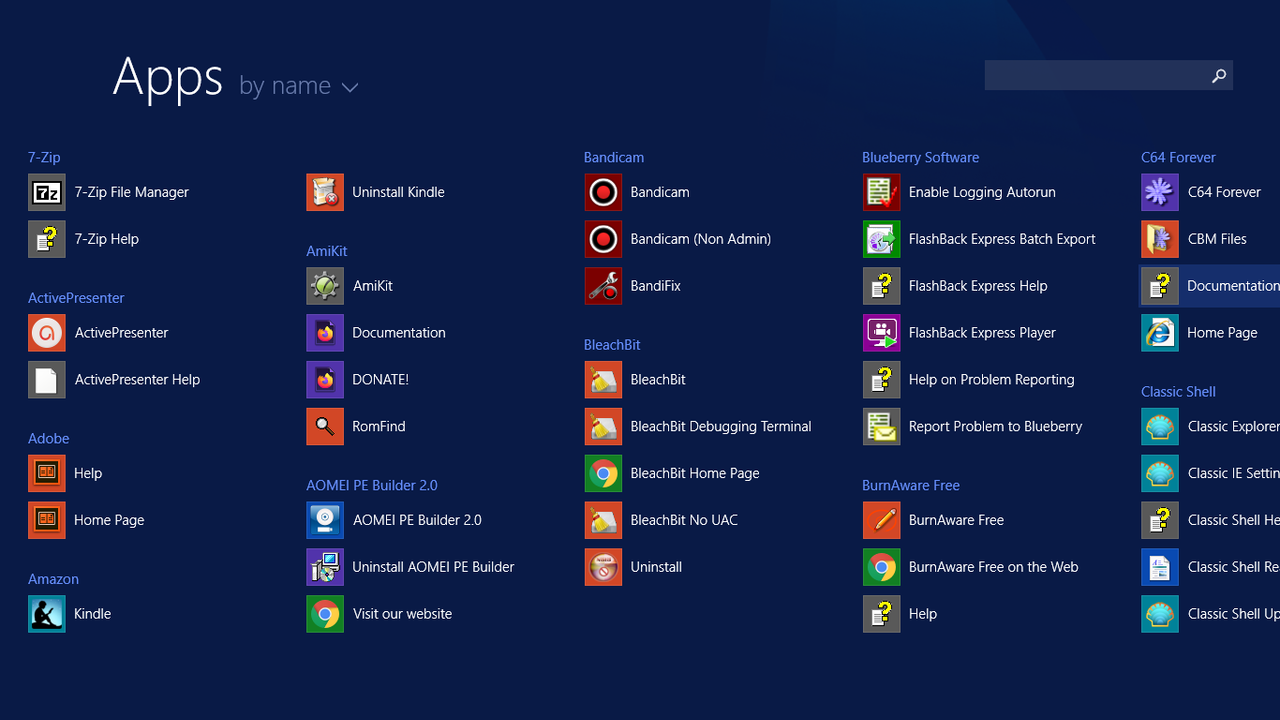Open the Adobe Home Page icon

[47, 520]
